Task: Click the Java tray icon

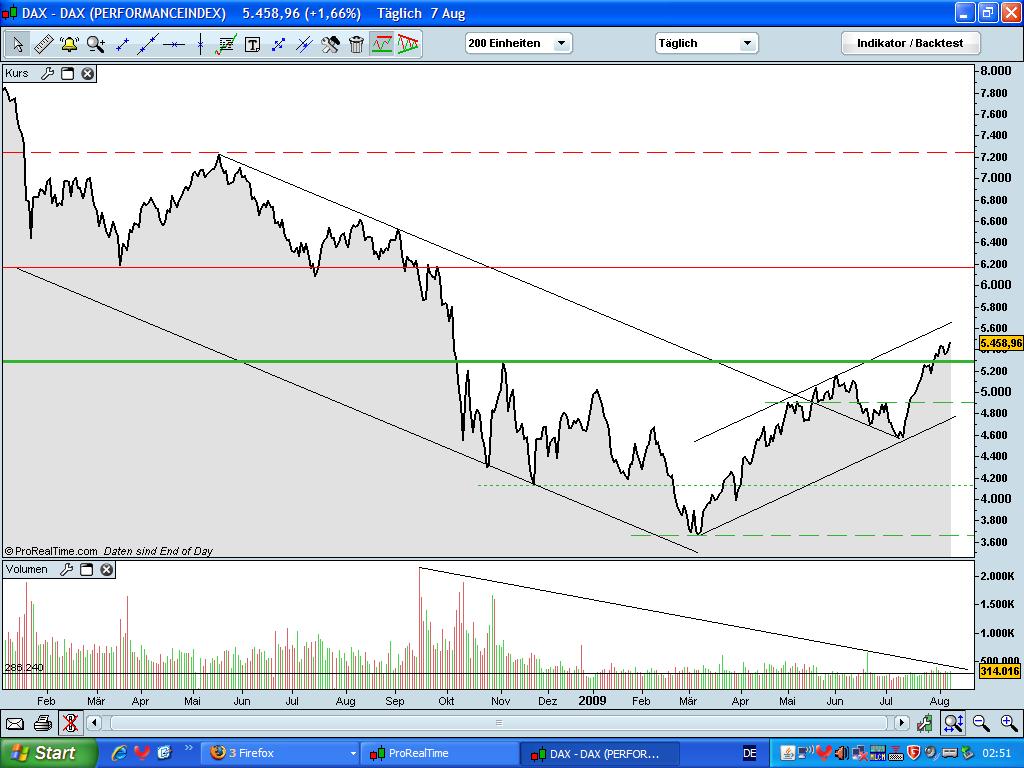Action: click(x=788, y=753)
